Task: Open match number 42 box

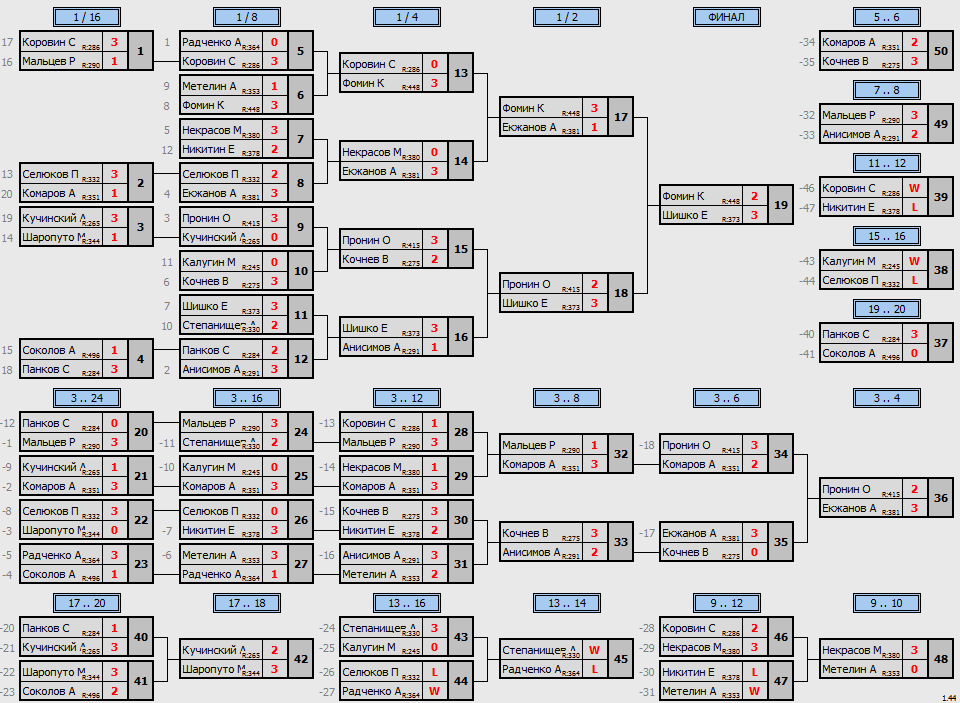Action: click(300, 659)
